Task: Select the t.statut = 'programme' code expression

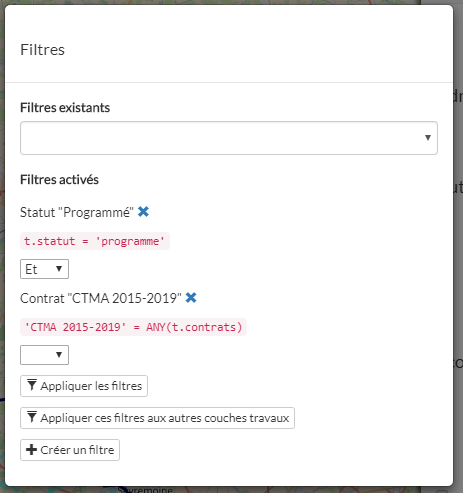Action: [95, 241]
